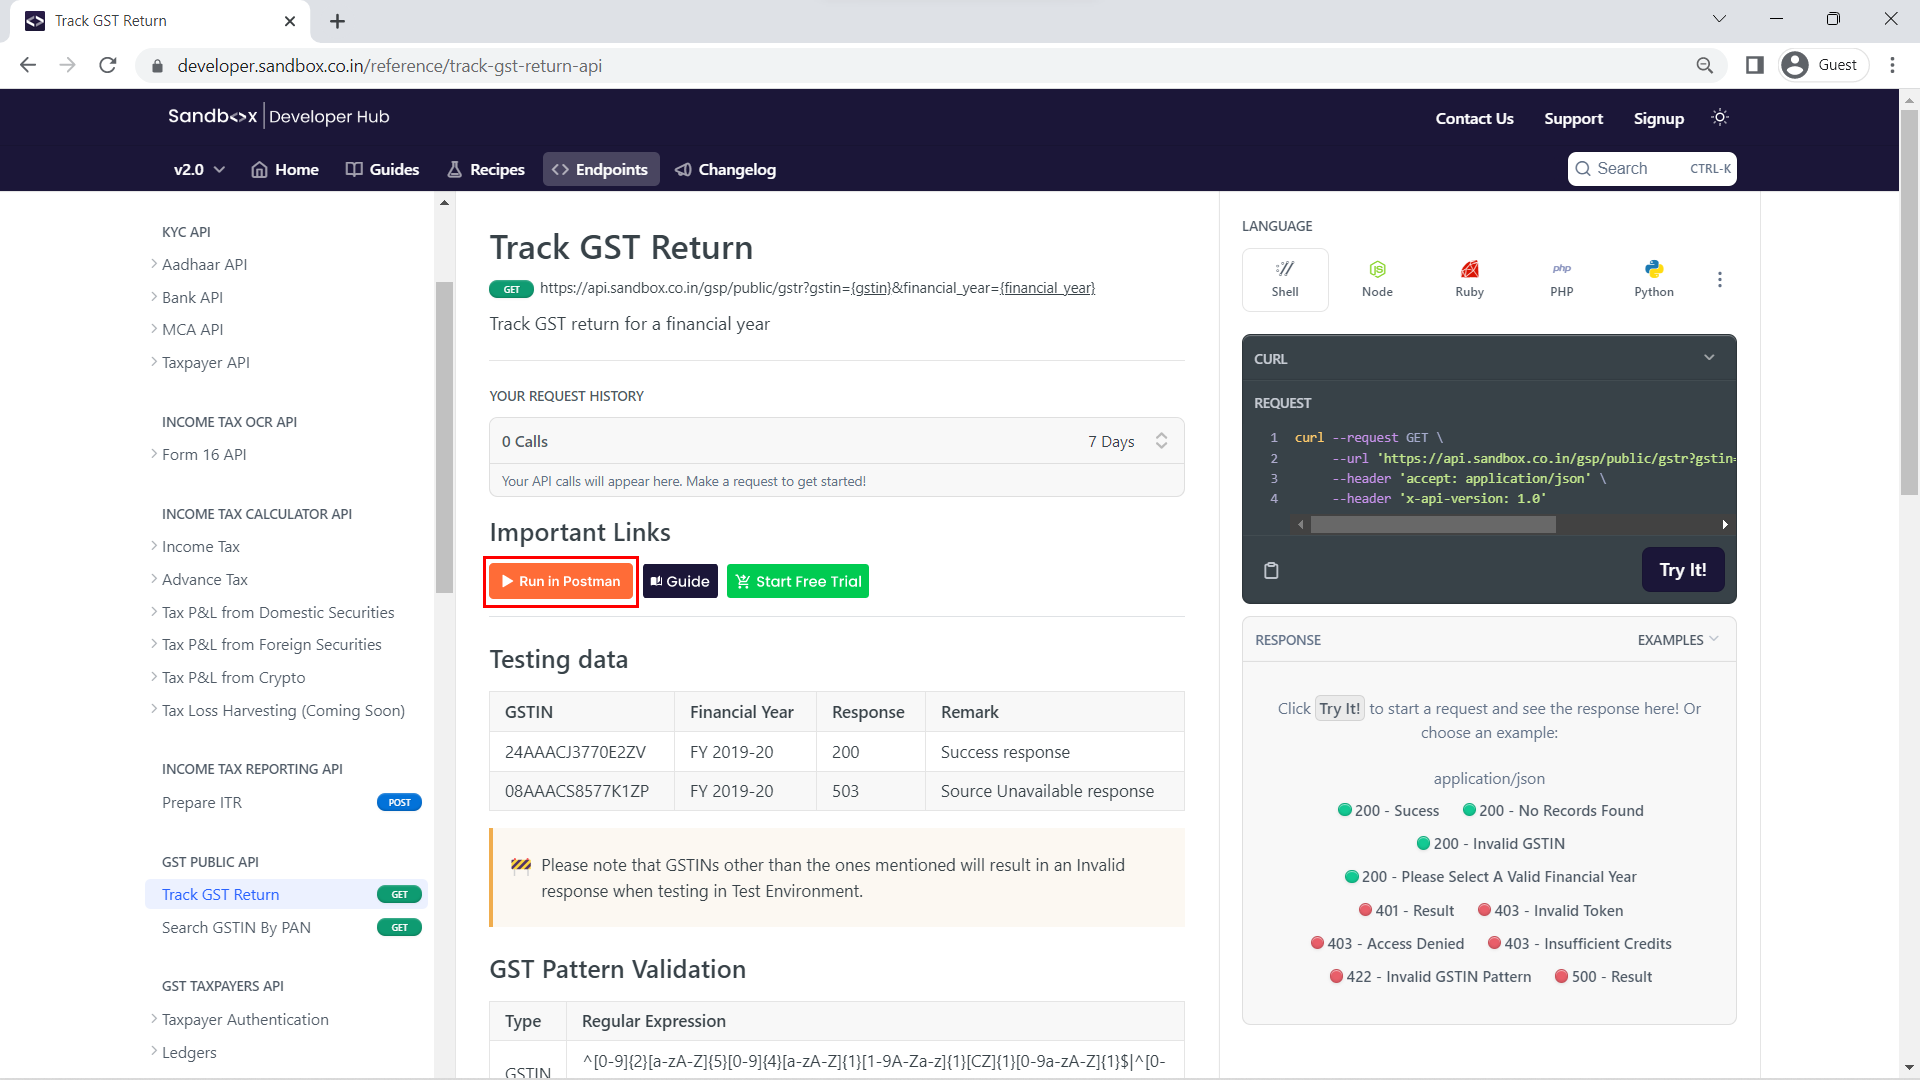Click the POST badge on Prepare ITR
This screenshot has width=1920, height=1080.
pyautogui.click(x=399, y=802)
